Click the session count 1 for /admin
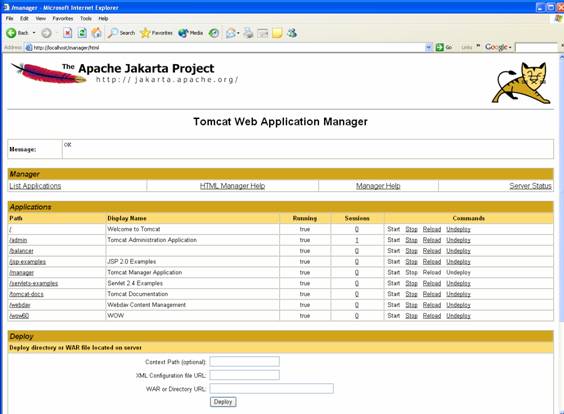The width and height of the screenshot is (564, 414). click(x=357, y=240)
